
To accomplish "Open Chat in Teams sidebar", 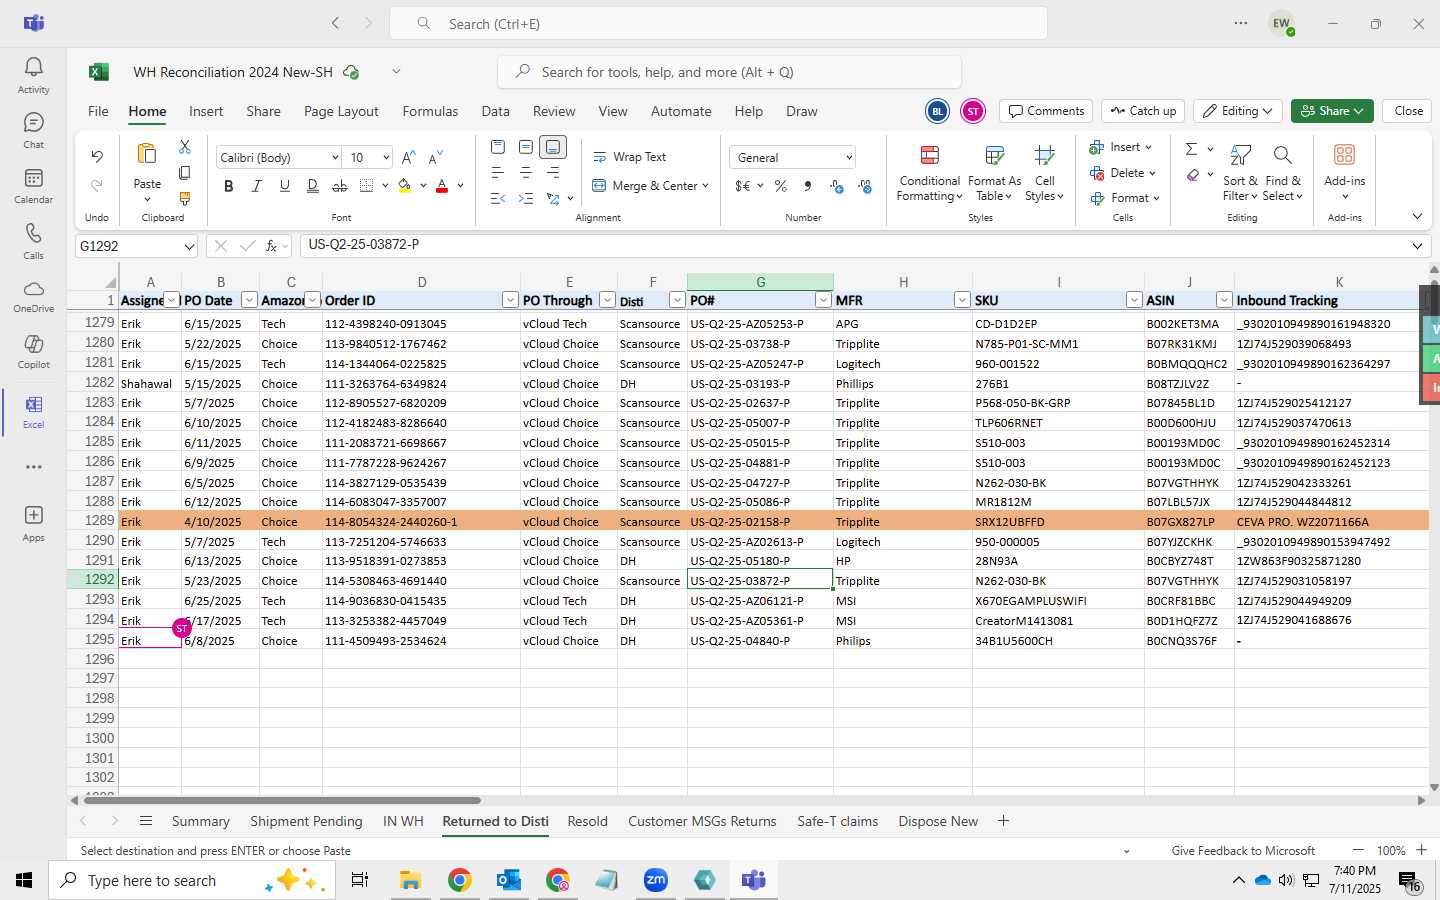I will point(33,130).
